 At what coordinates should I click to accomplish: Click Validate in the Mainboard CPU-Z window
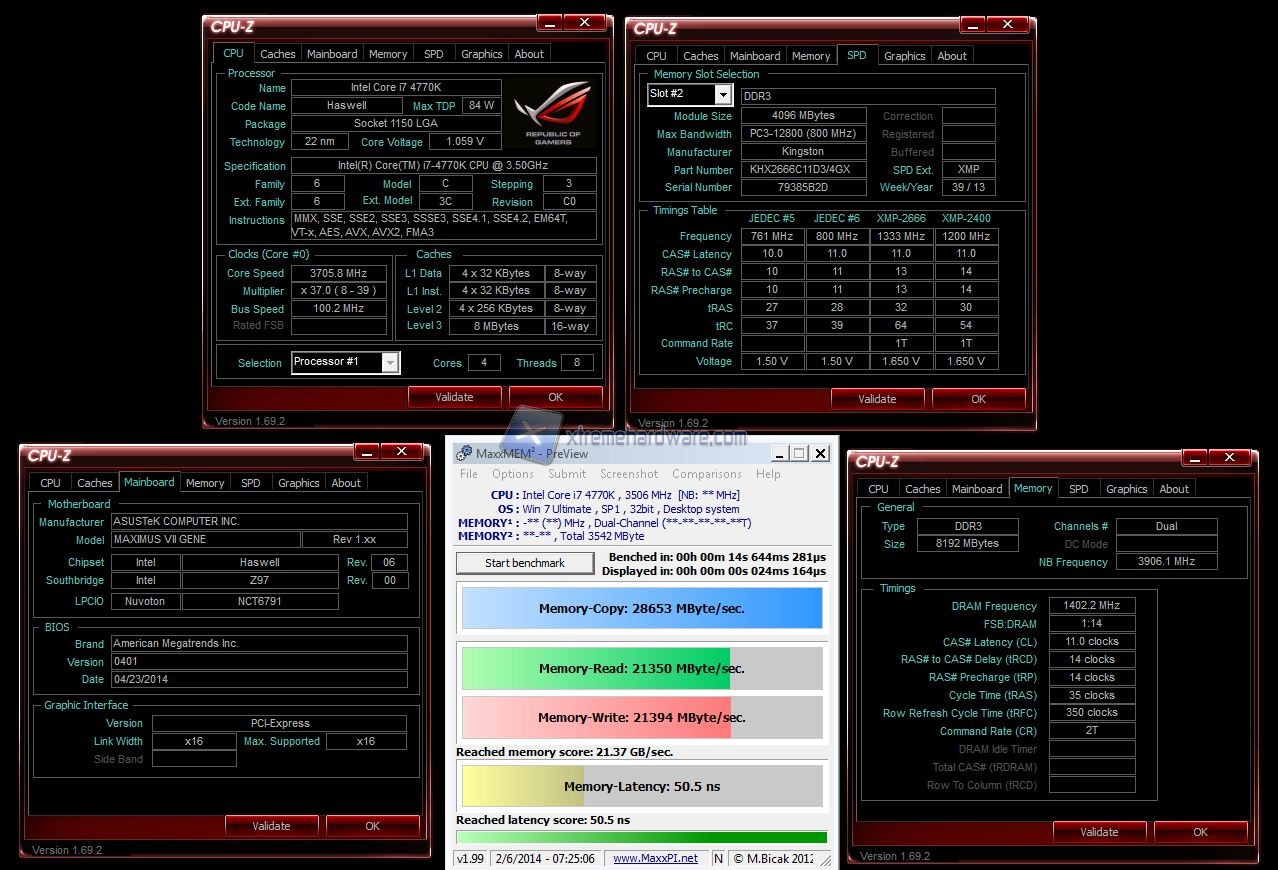click(271, 826)
